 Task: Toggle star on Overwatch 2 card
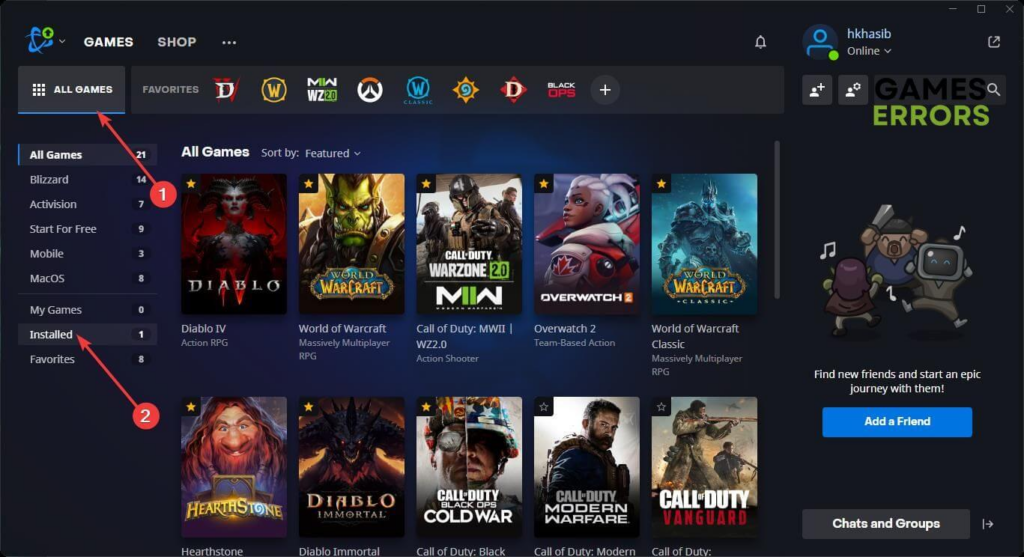[x=543, y=184]
